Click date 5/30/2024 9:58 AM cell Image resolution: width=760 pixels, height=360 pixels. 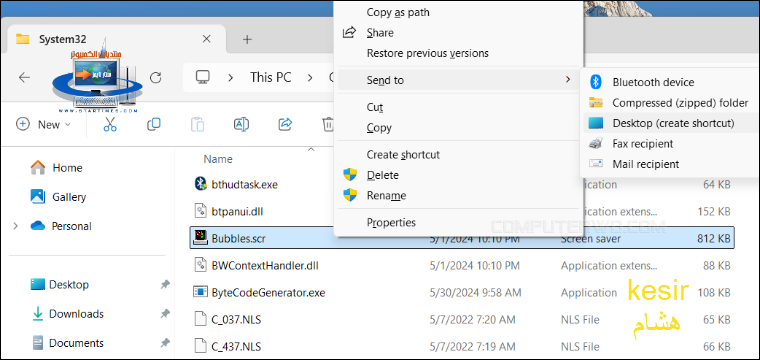point(475,293)
